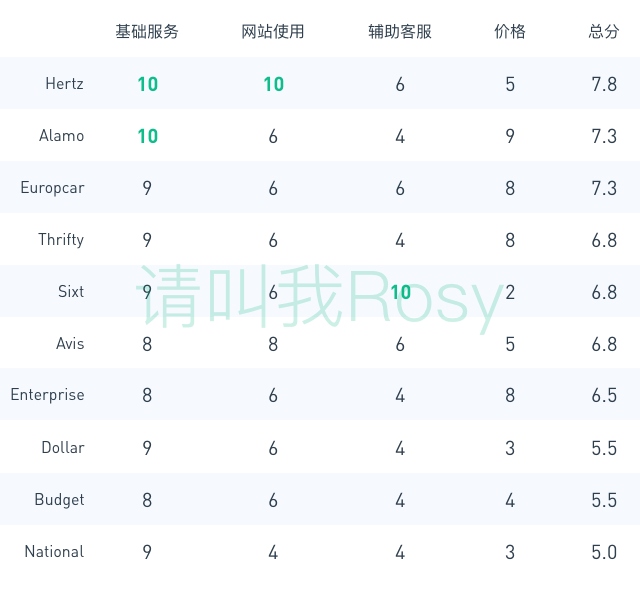Click Budget's 基础服务 score 8
The image size is (640, 597).
click(x=147, y=500)
